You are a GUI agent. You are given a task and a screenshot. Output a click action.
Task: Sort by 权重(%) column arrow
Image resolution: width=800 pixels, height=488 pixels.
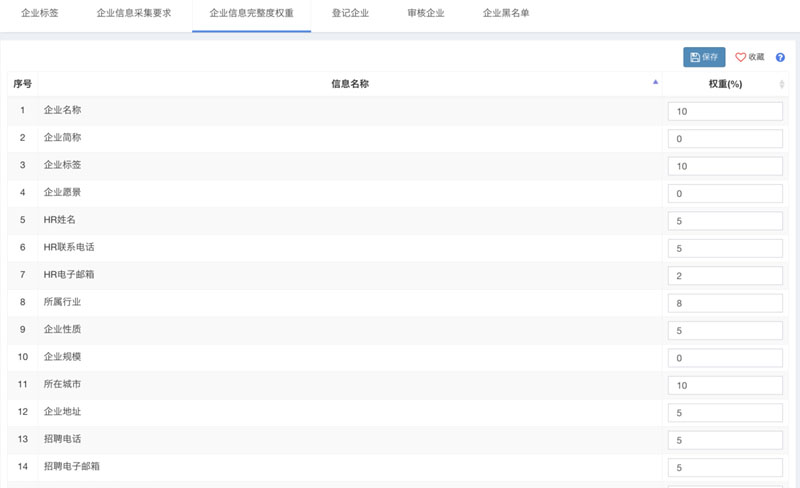pyautogui.click(x=782, y=84)
